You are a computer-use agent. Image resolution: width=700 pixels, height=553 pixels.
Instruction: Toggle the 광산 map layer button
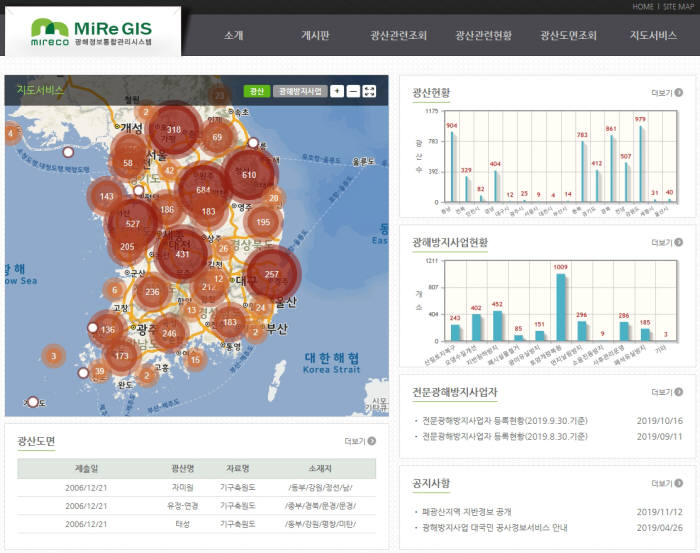coord(257,91)
